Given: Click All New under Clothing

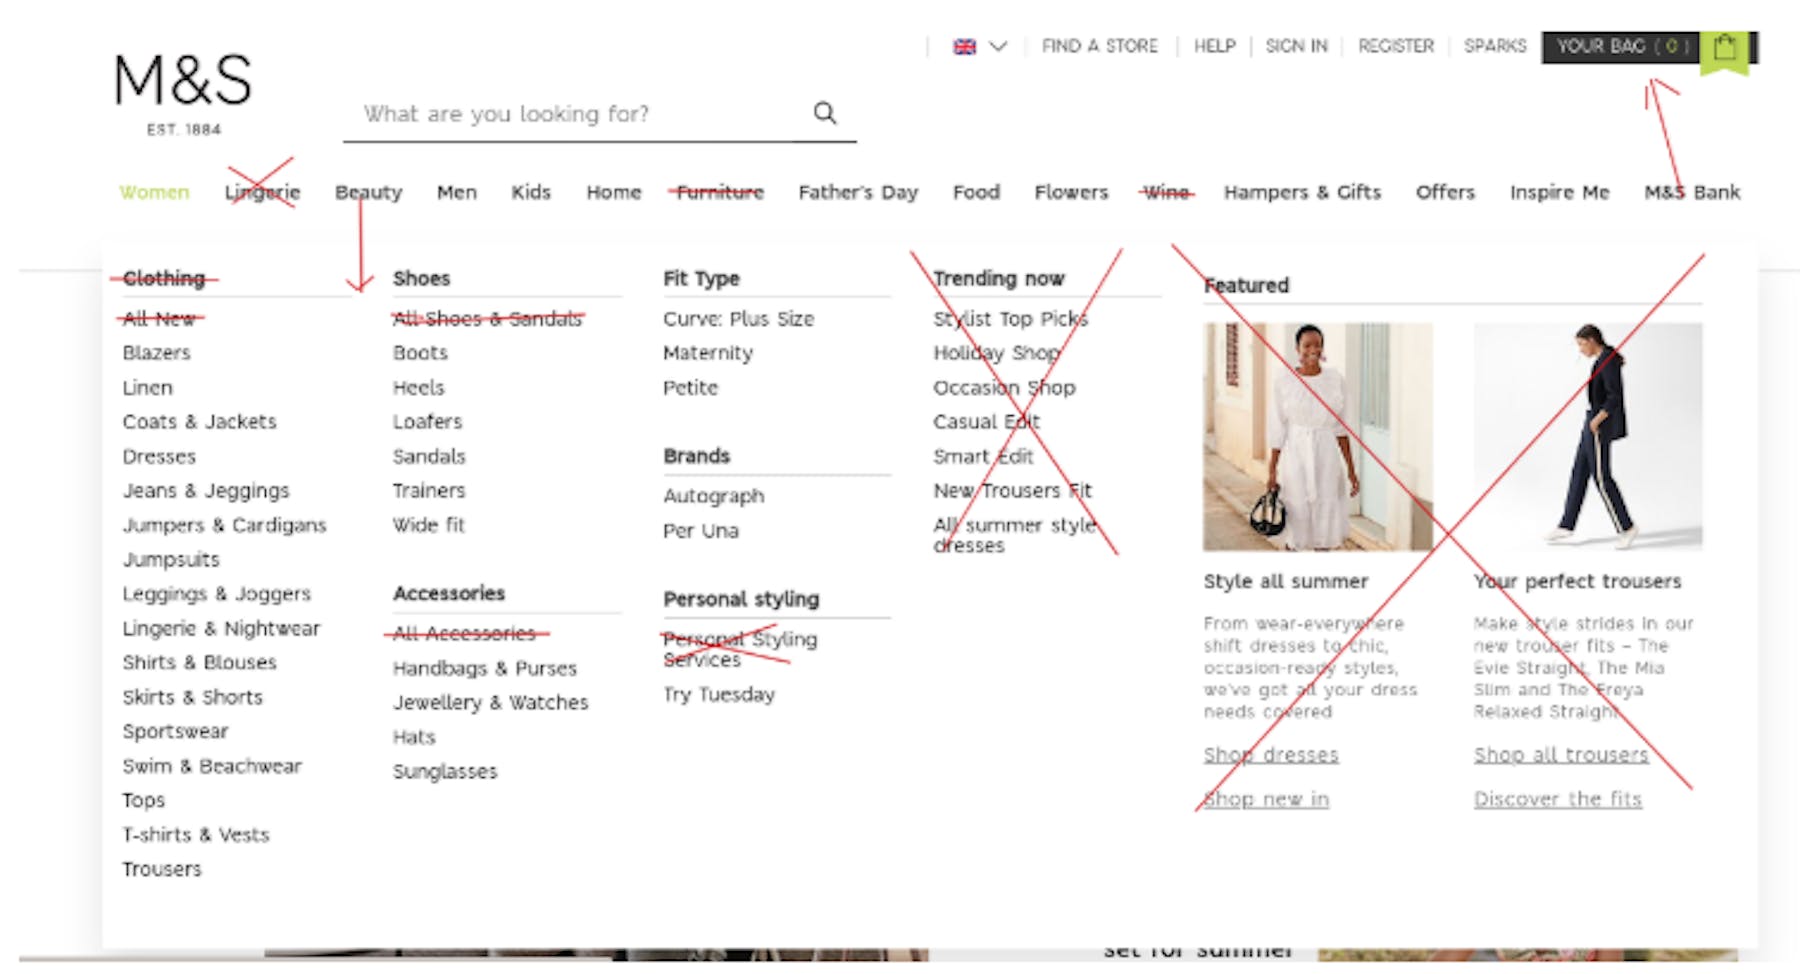Looking at the screenshot, I should click(159, 319).
